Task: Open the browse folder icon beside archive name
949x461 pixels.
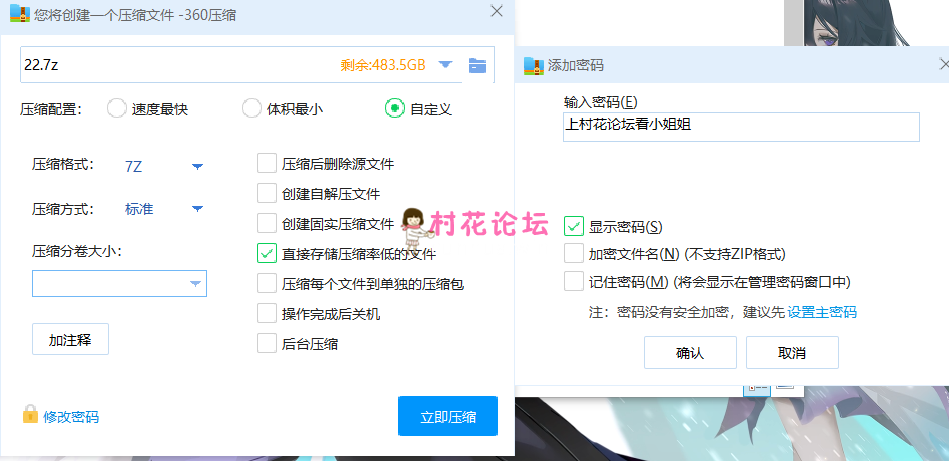Action: (478, 65)
